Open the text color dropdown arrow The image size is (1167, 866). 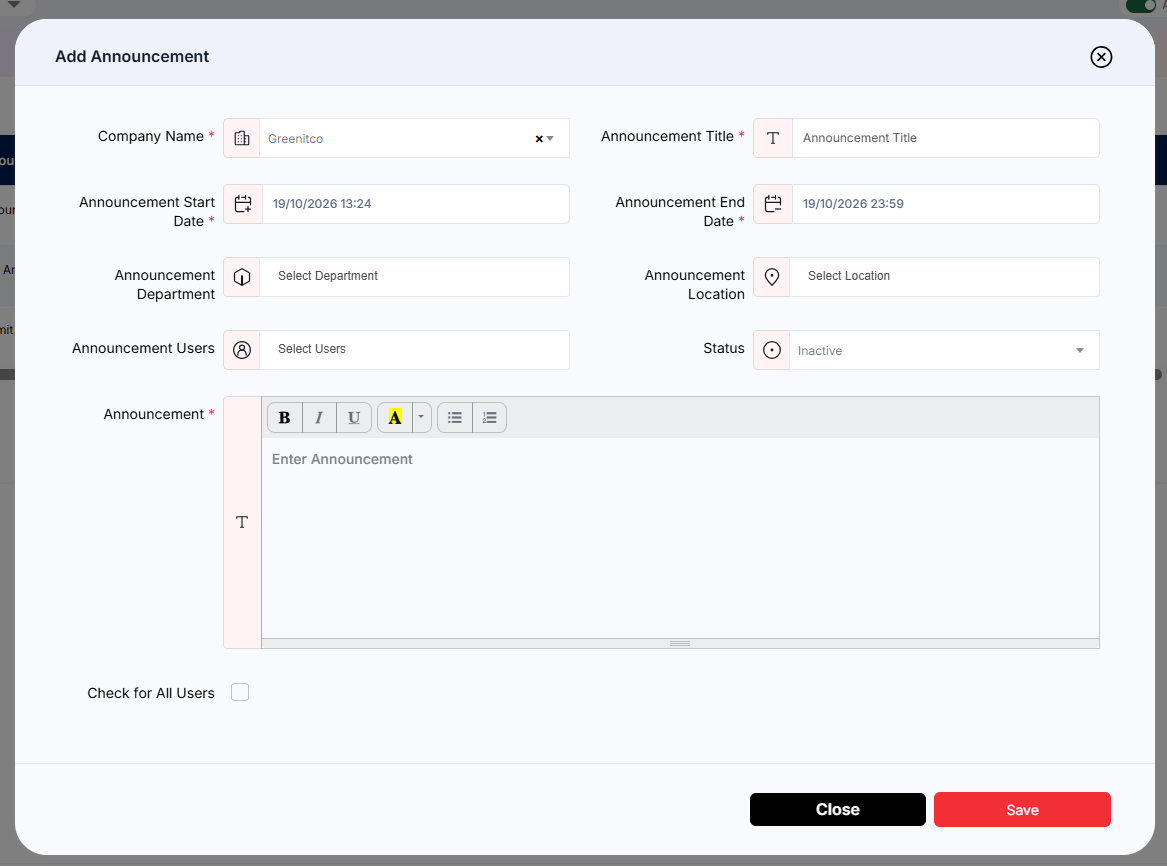pos(421,417)
